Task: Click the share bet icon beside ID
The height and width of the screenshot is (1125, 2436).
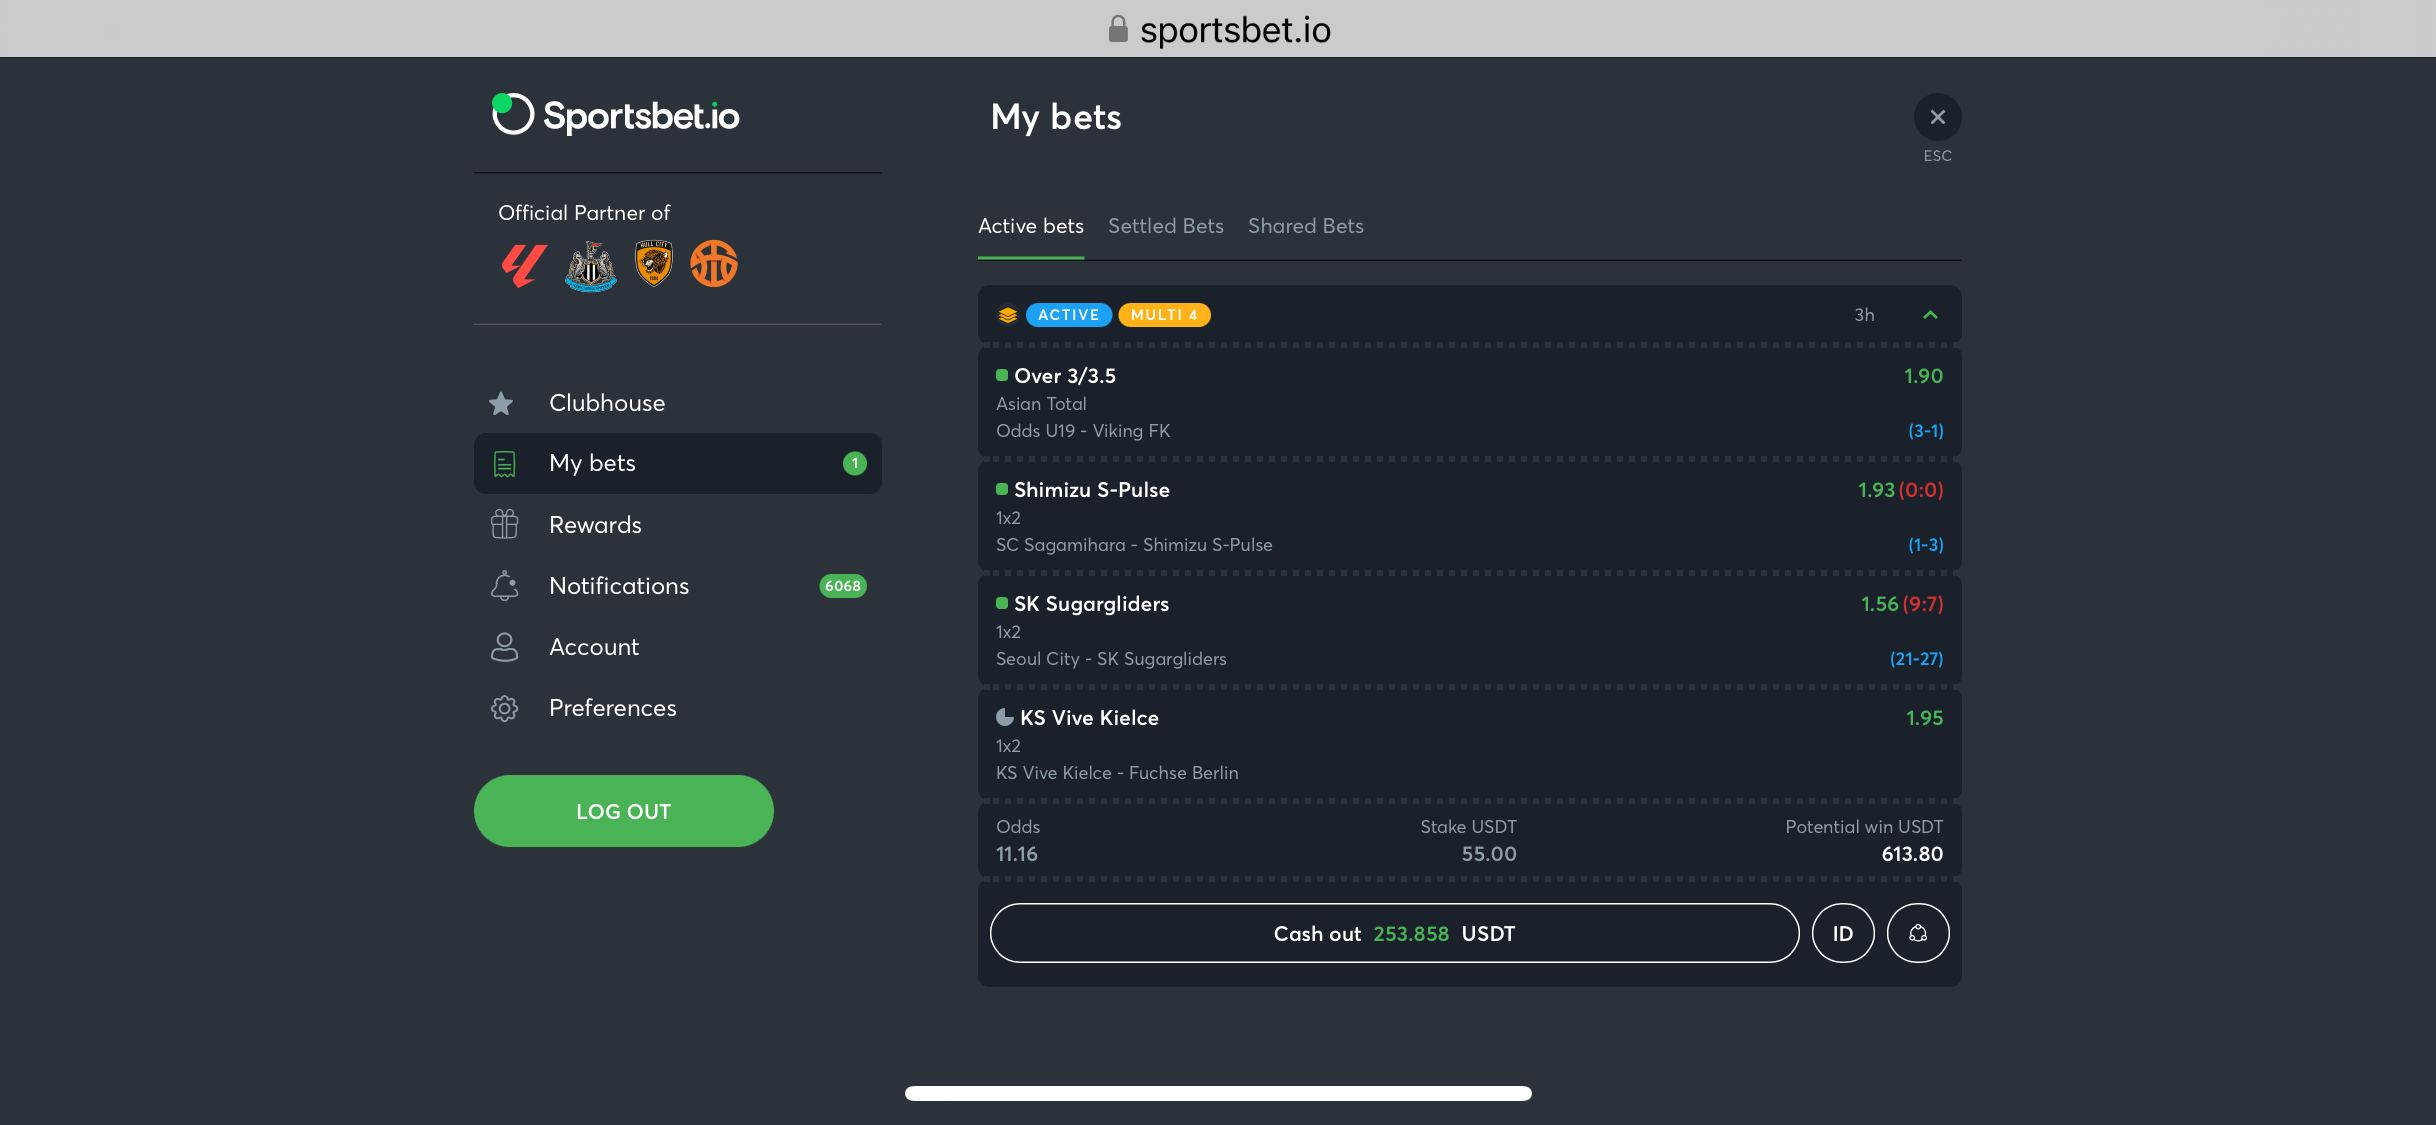Action: [x=1918, y=933]
